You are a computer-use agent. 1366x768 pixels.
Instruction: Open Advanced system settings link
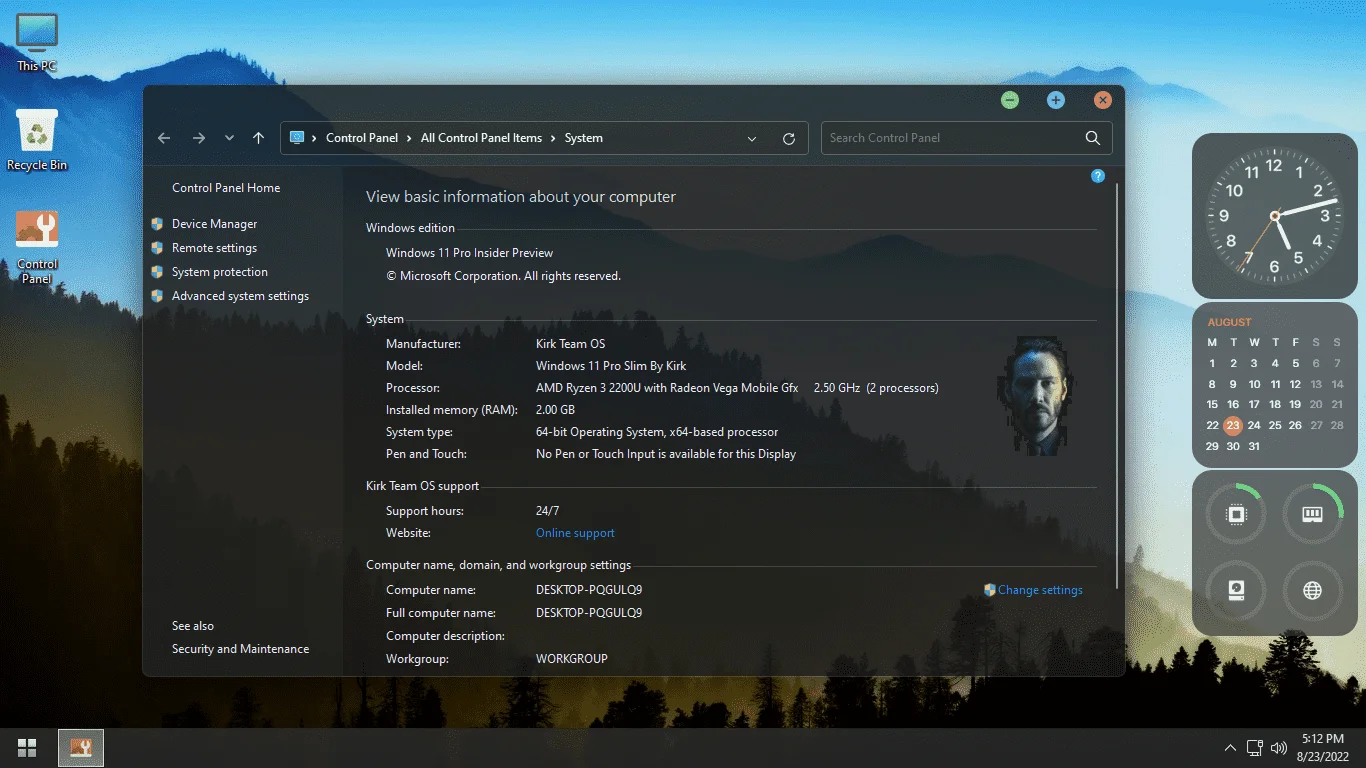pyautogui.click(x=240, y=296)
